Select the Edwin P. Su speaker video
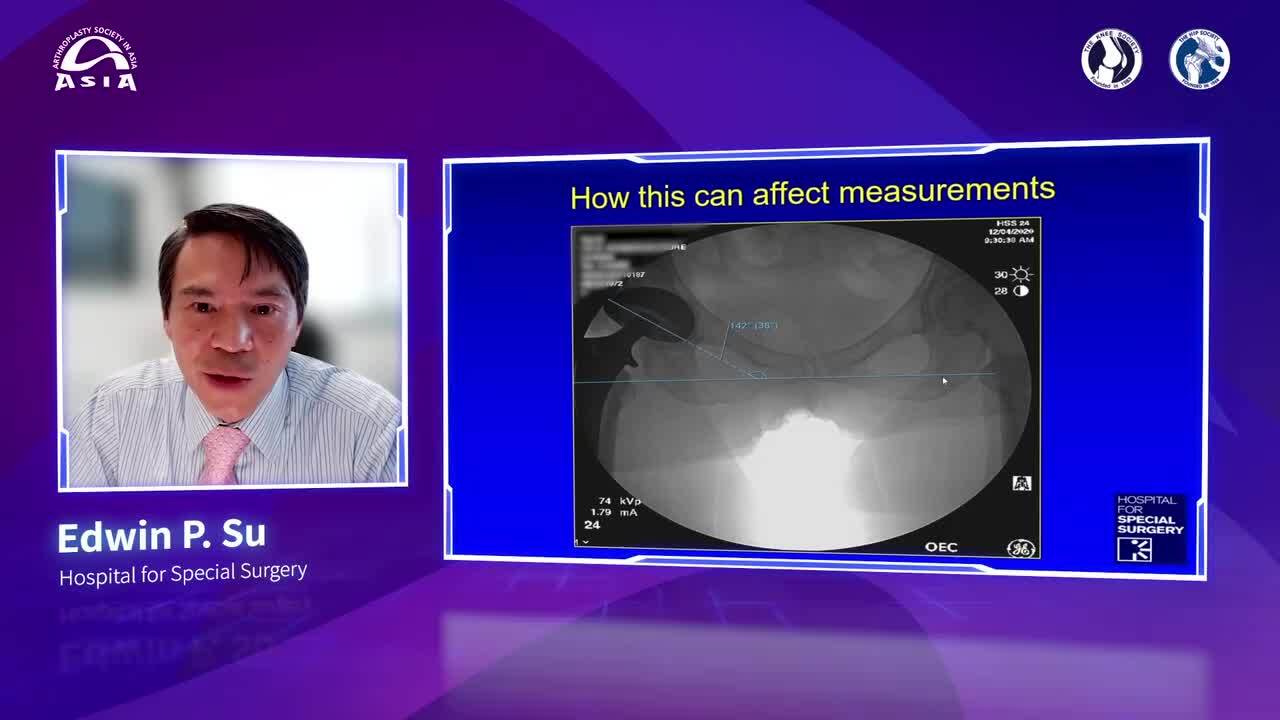1280x720 pixels. (232, 320)
